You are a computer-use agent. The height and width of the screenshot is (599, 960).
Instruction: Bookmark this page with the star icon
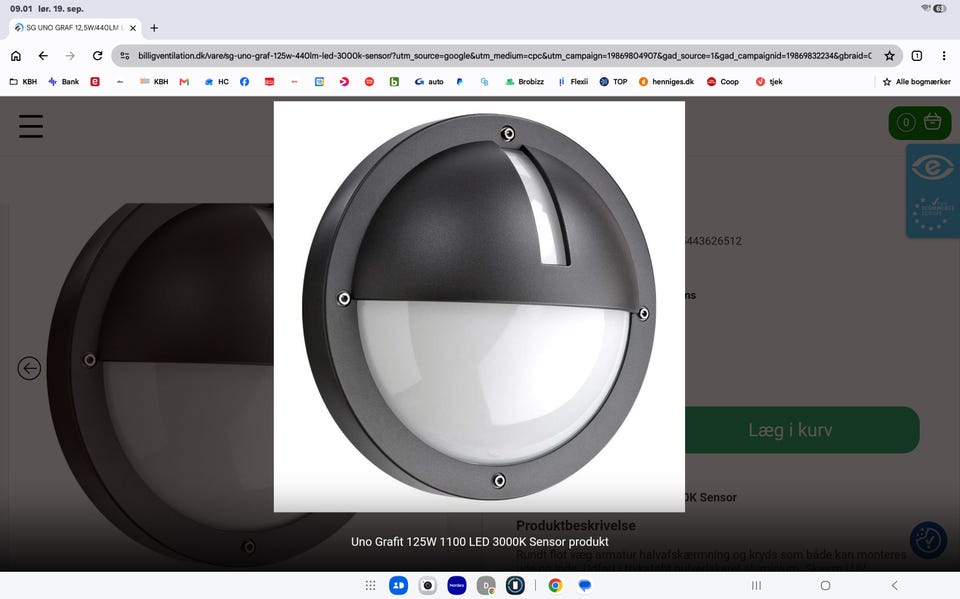pos(889,56)
